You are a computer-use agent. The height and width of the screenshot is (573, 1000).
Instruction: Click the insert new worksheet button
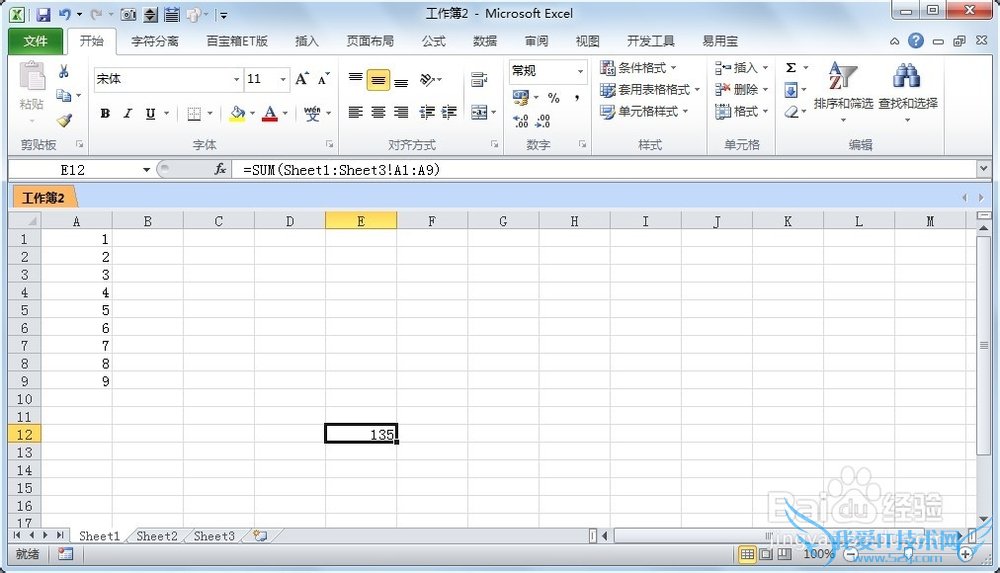coord(260,536)
